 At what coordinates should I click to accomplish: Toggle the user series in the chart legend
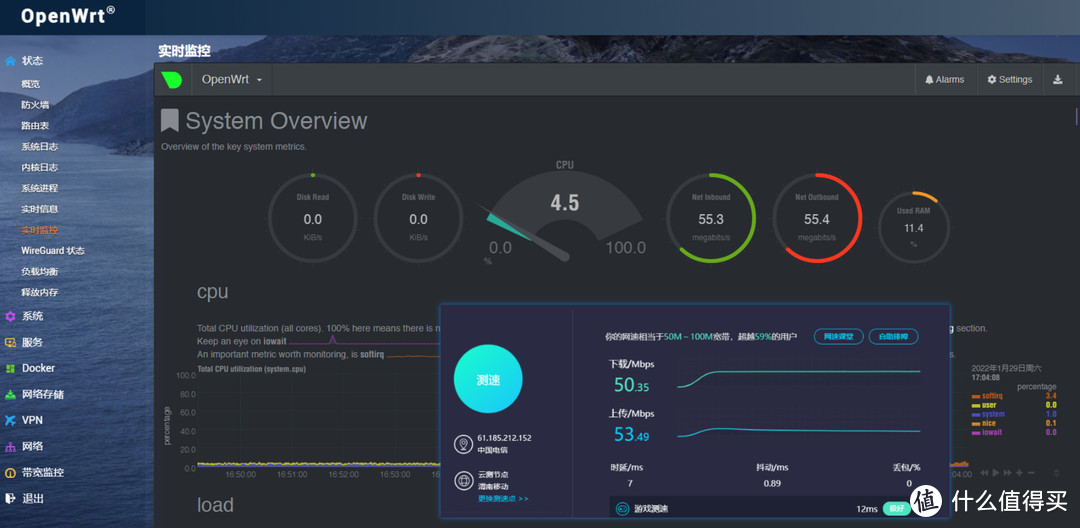(988, 405)
